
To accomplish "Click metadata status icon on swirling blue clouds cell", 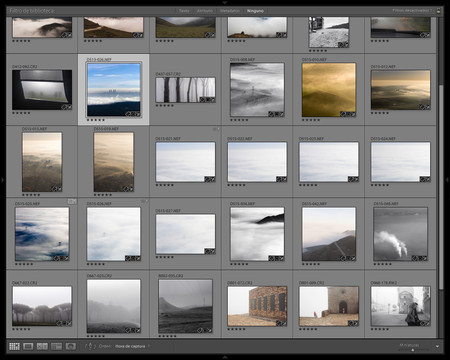I will click(72, 201).
